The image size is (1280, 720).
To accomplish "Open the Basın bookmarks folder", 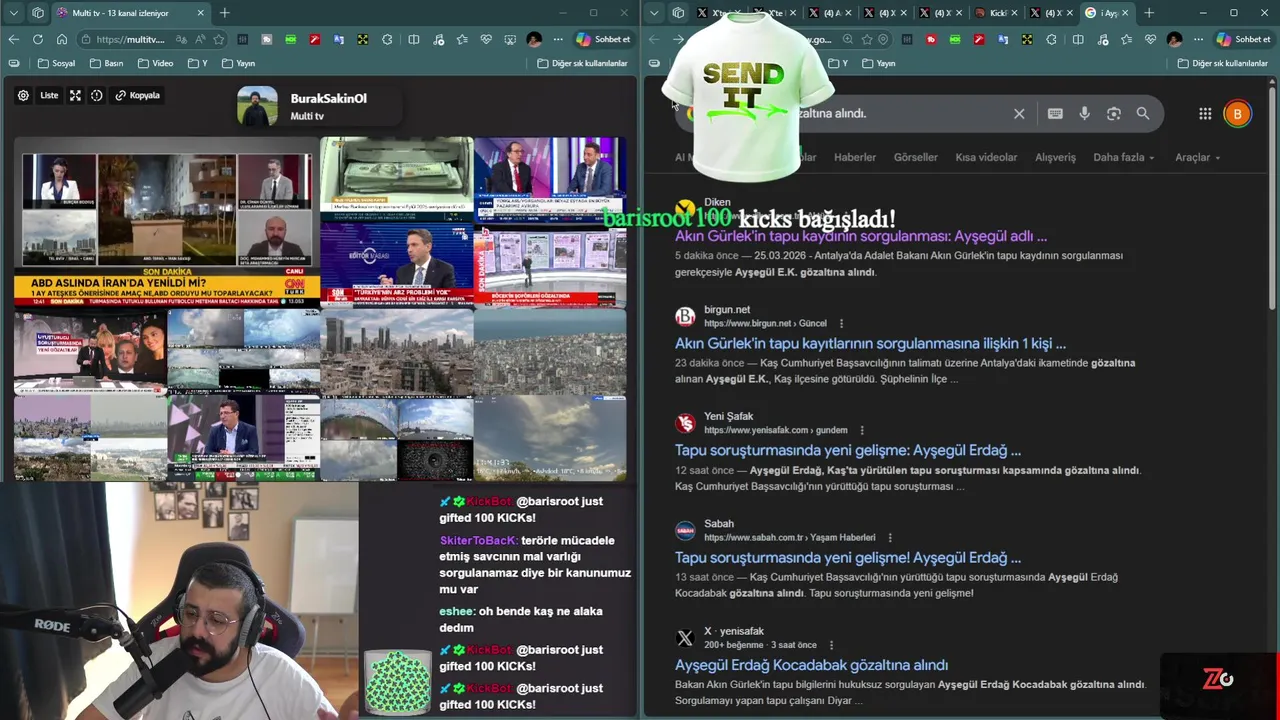I will coord(107,63).
